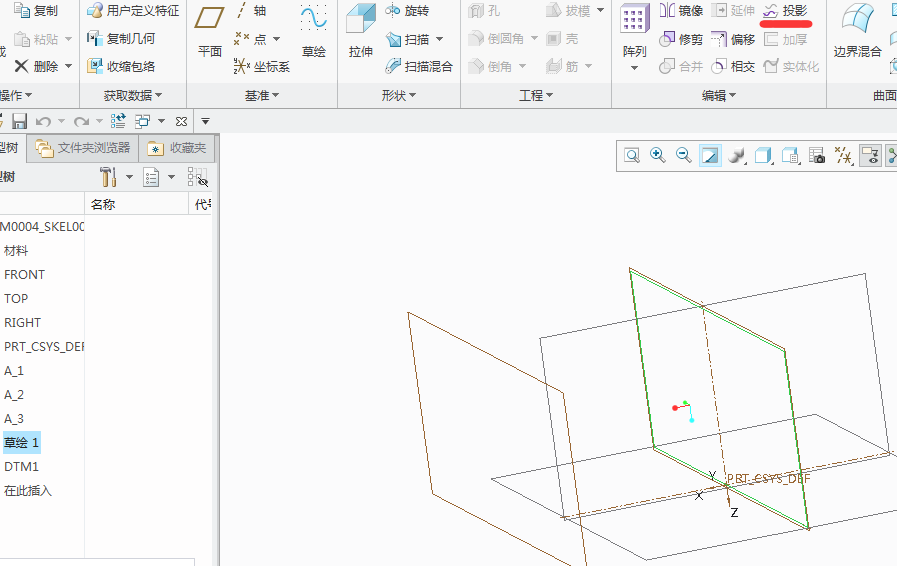Click the 复制几何 (Copy Geometry) tool

pyautogui.click(x=121, y=38)
